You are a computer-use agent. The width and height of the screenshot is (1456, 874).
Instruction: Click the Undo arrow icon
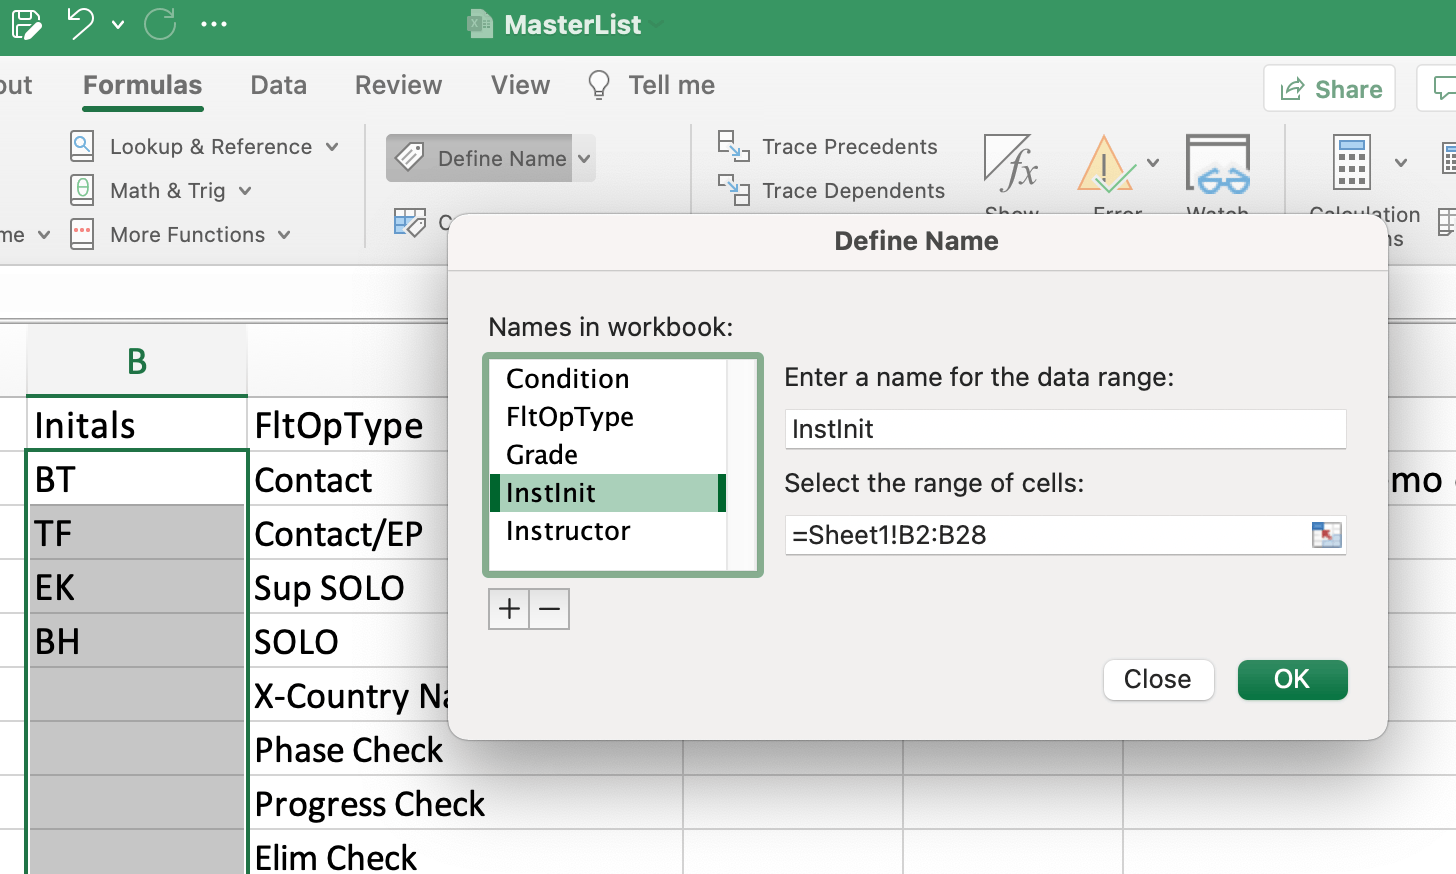(80, 23)
